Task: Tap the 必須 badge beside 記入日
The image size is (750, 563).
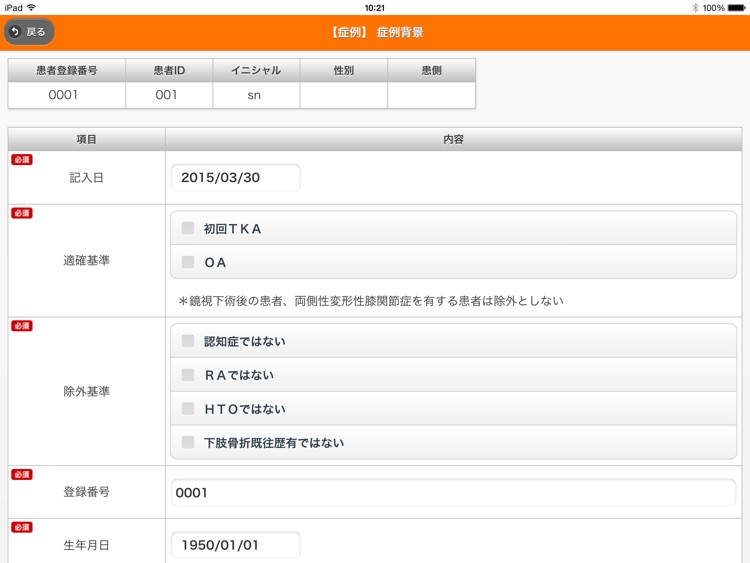Action: click(x=22, y=160)
